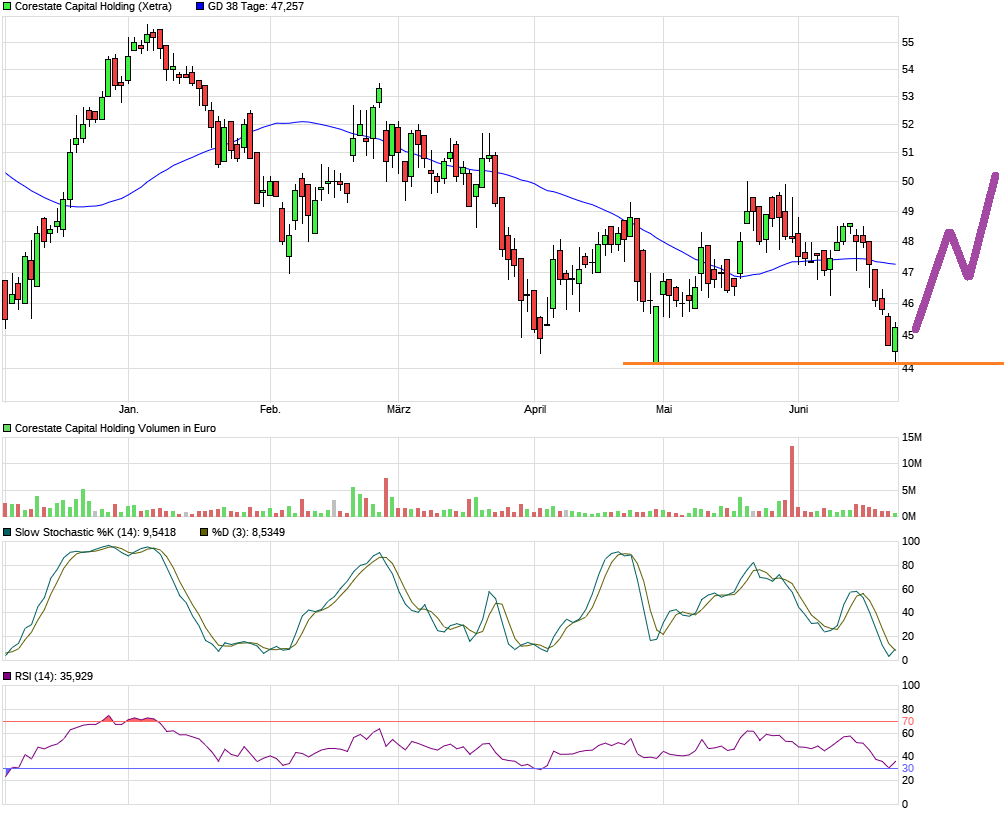1004x814 pixels.
Task: Click the green color swatch before Slow Stochastic label
Action: [7, 533]
